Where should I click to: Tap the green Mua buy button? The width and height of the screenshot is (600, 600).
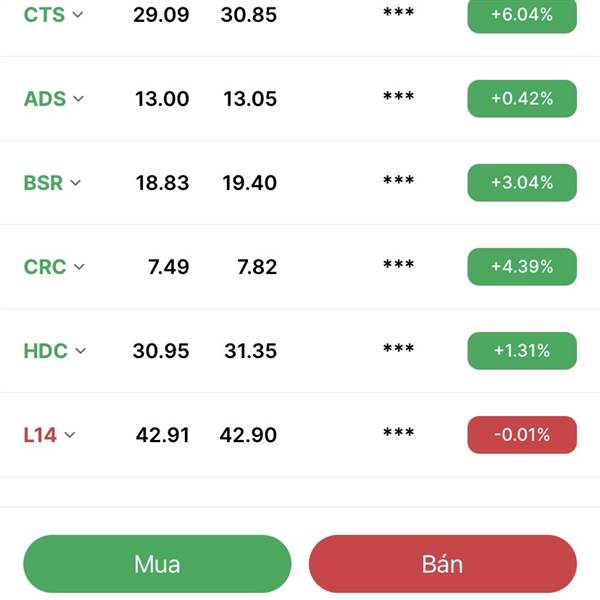(157, 564)
